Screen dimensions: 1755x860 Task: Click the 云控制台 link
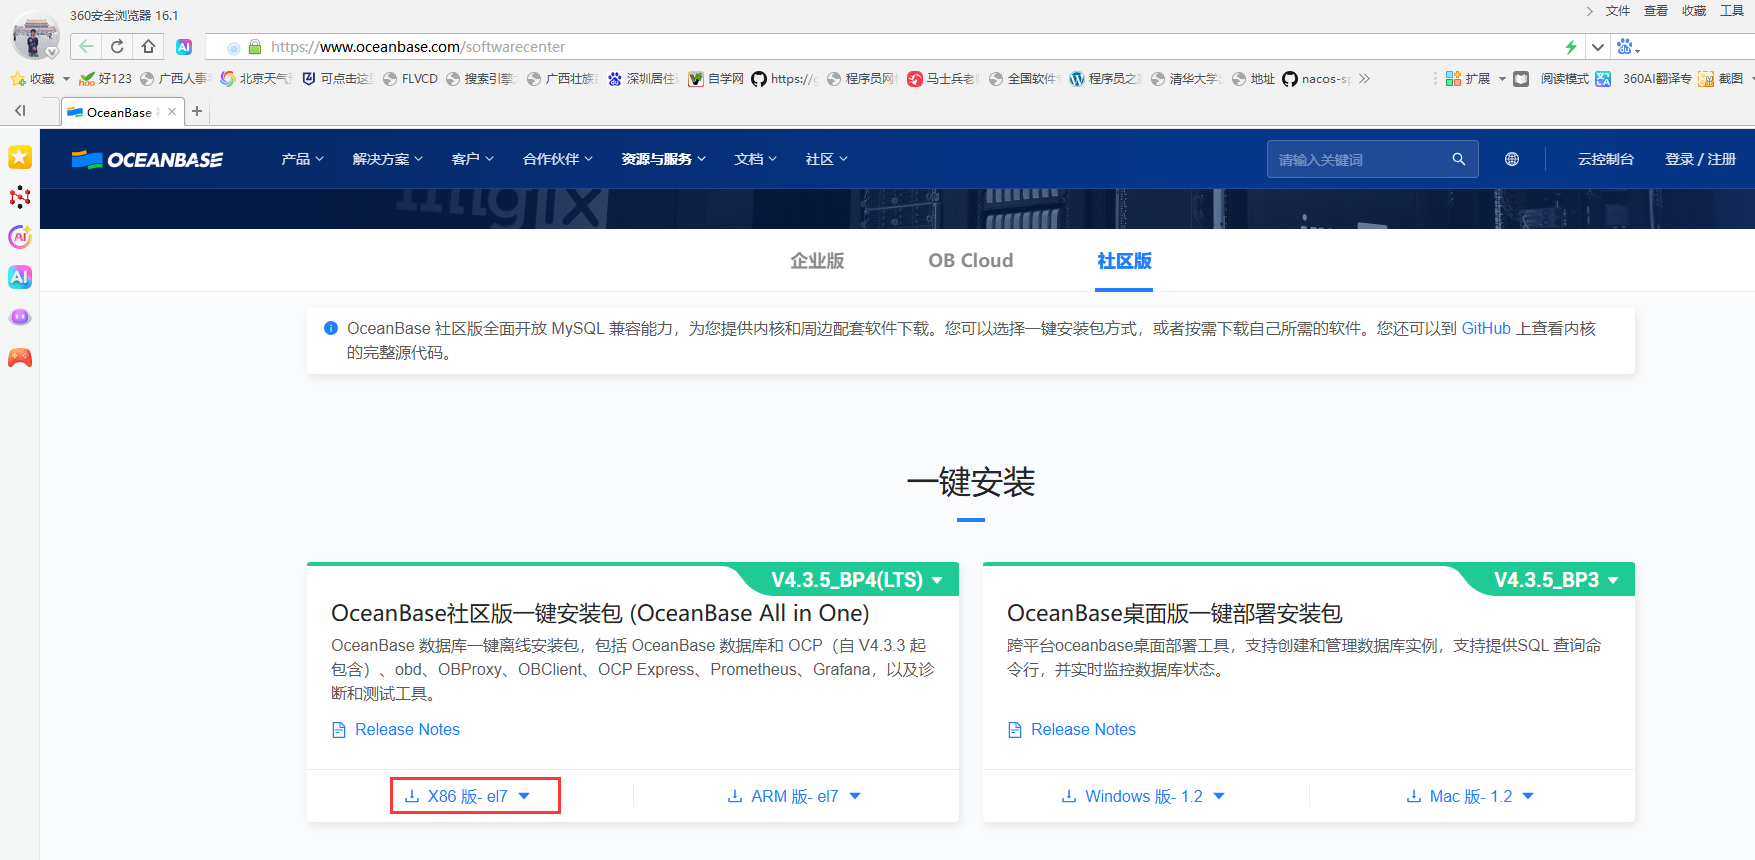click(x=1605, y=159)
